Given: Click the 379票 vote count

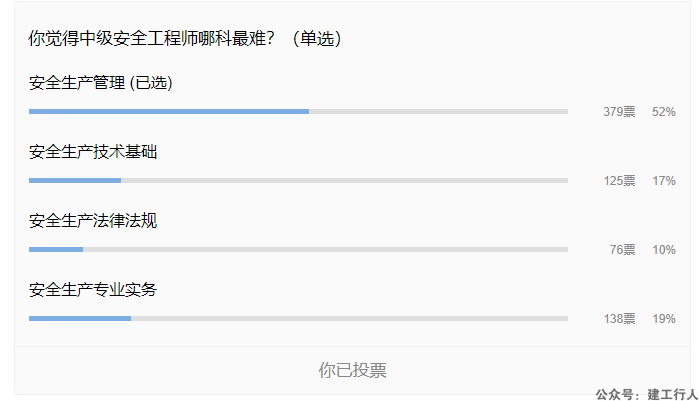Looking at the screenshot, I should (x=619, y=112).
